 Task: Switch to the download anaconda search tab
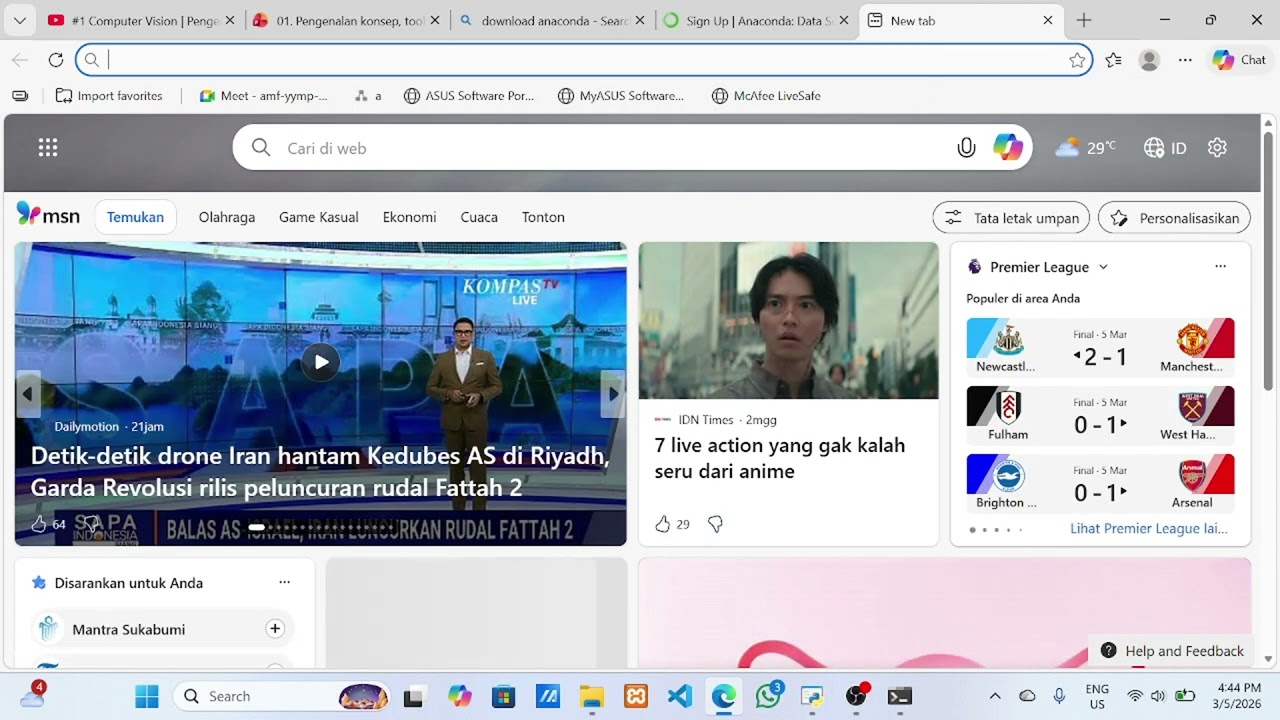[x=552, y=20]
